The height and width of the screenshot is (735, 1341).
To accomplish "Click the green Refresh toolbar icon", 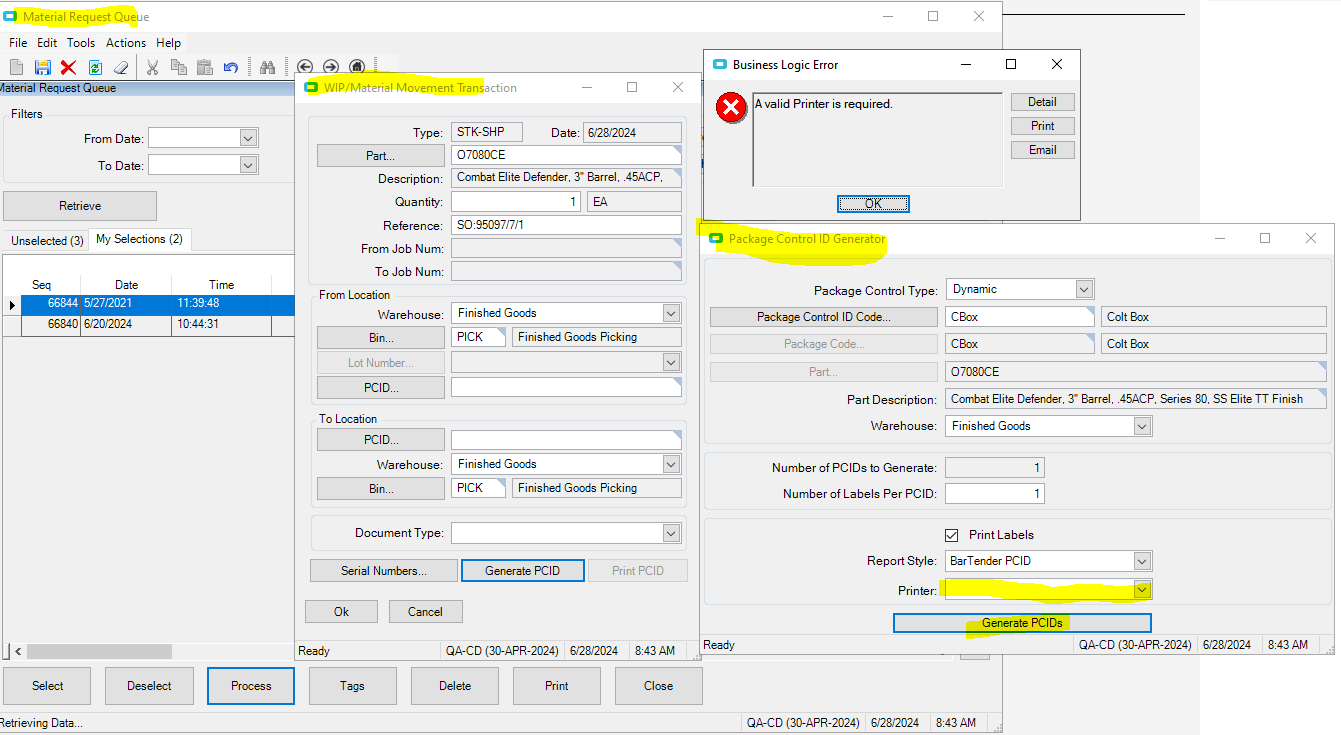I will click(x=95, y=67).
